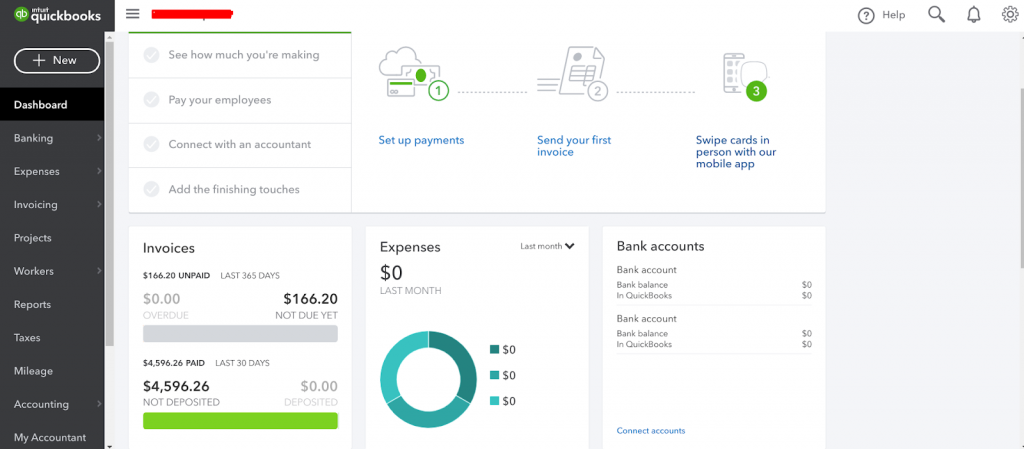Click the mobile app step 3 illustration
This screenshot has height=449, width=1024.
(x=744, y=75)
